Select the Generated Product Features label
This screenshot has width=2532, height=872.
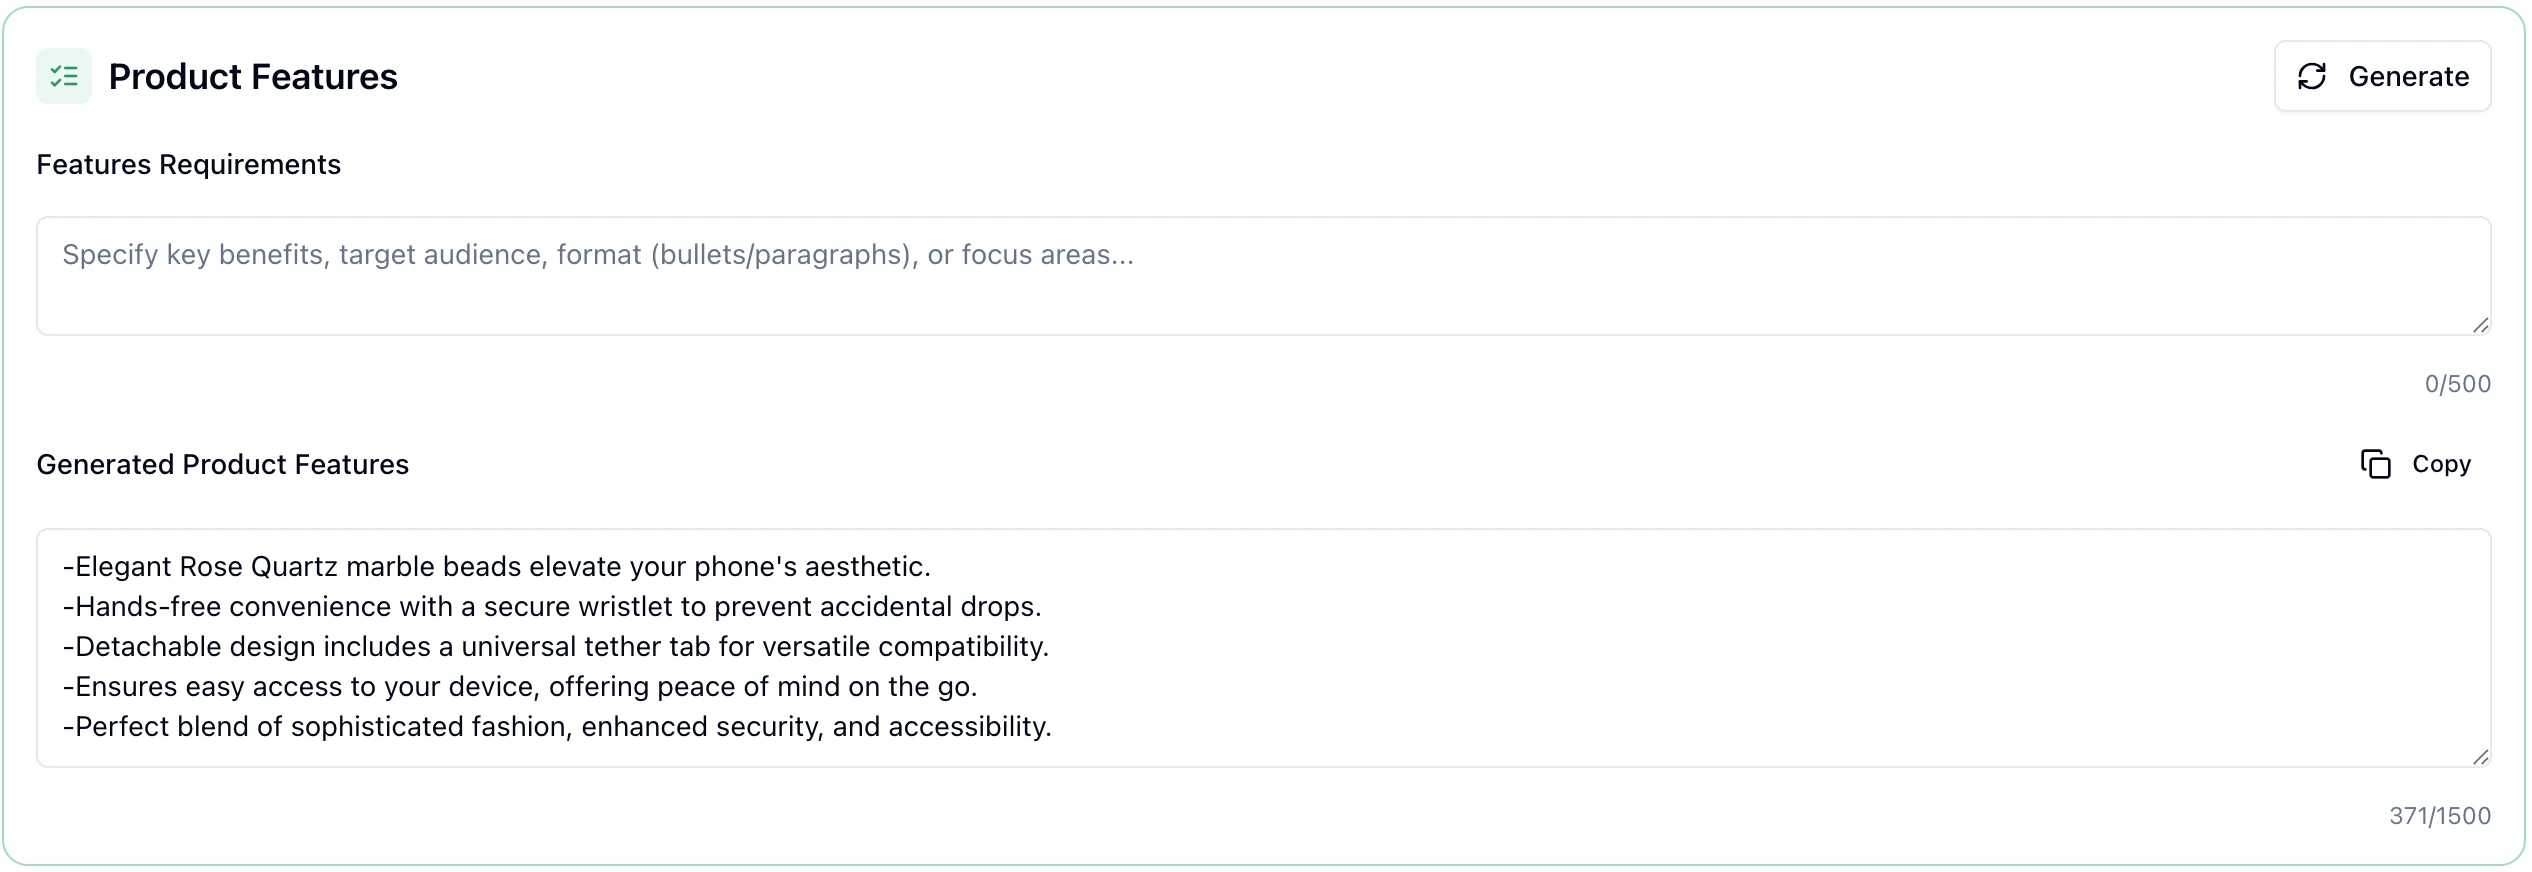pos(222,464)
